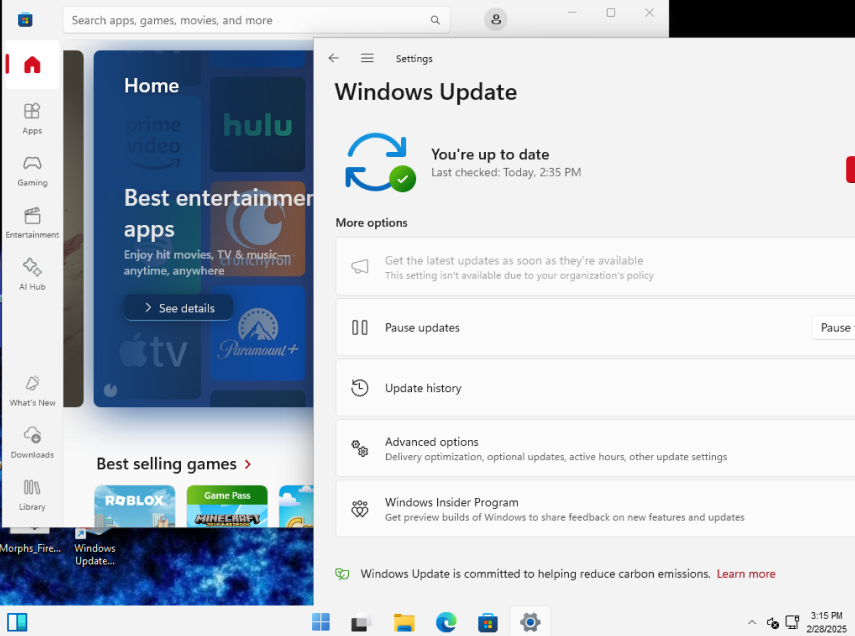Open the Paramount+ tile in Store banner

point(257,333)
